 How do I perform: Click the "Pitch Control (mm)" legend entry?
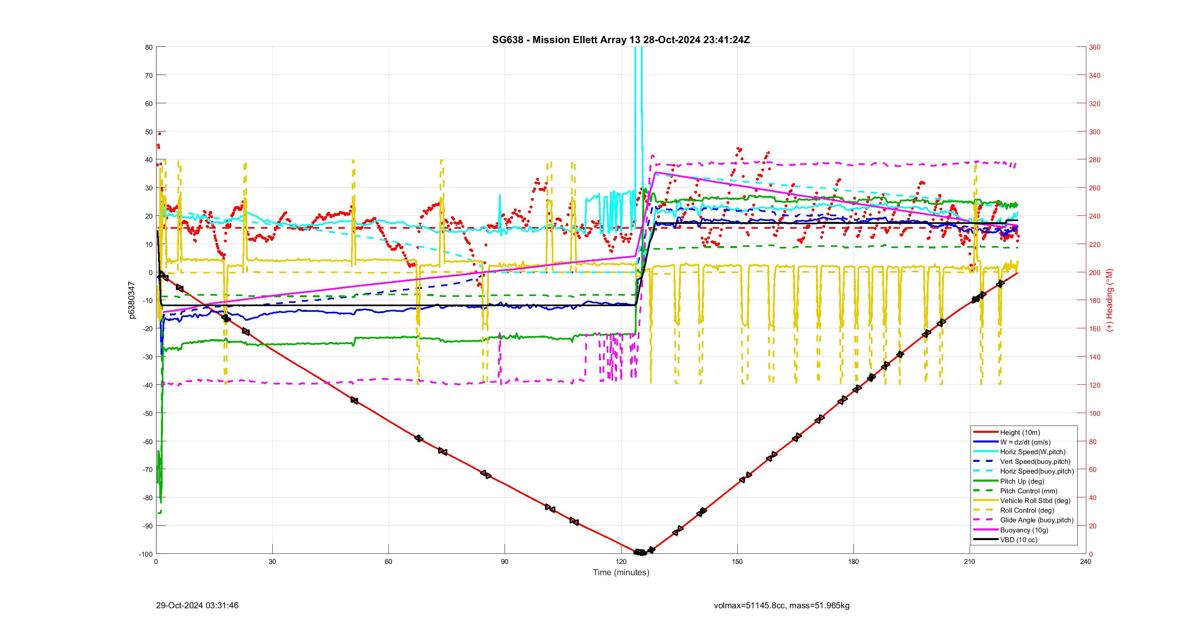[x=1029, y=491]
